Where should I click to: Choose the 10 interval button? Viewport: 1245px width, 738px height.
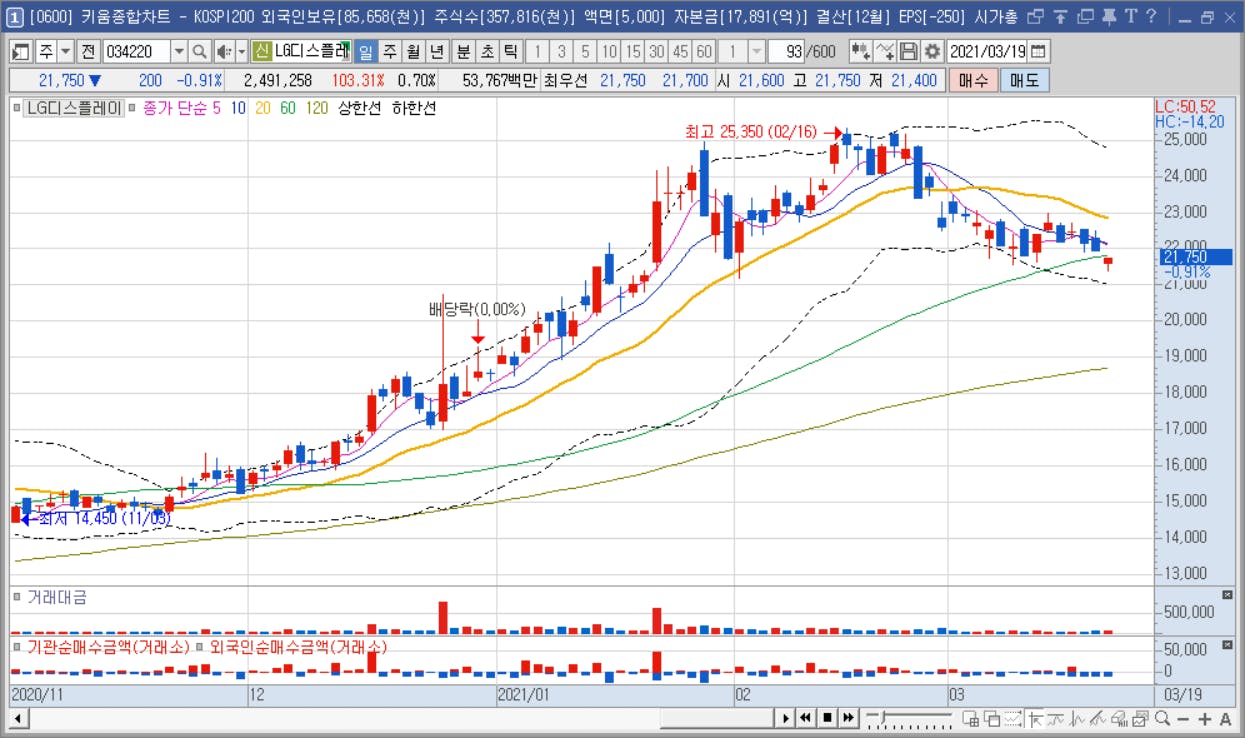coord(609,51)
